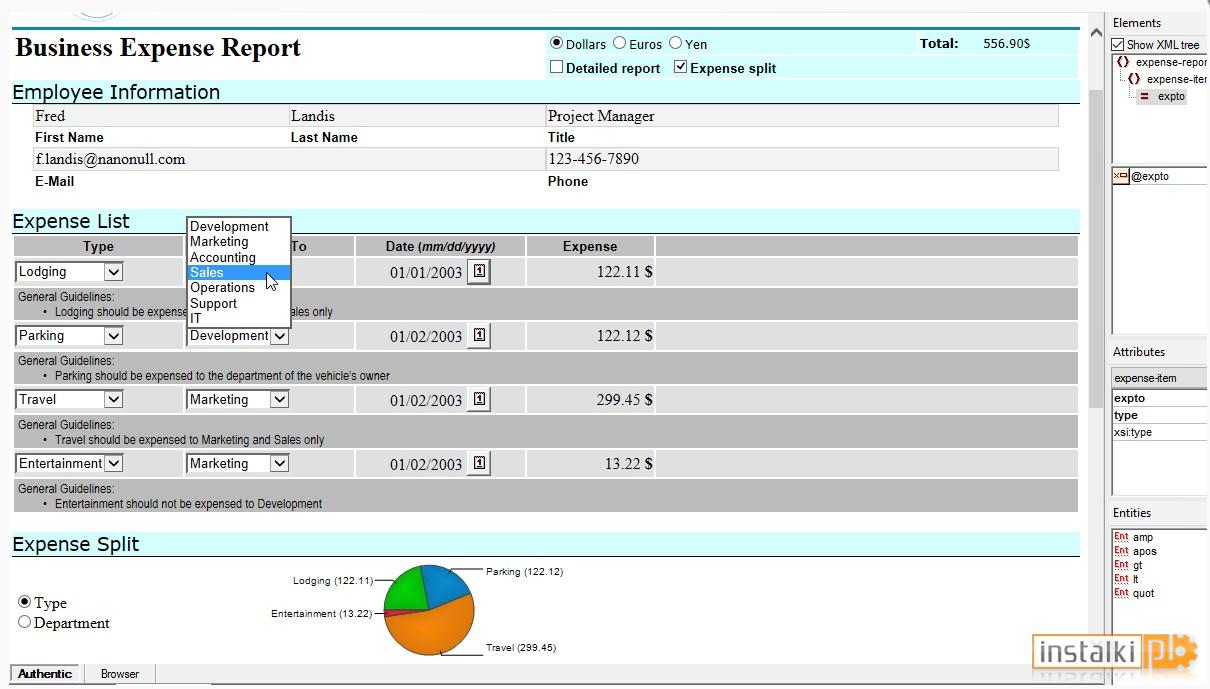Click the orange Travel pie slice
The image size is (1210, 689).
coord(432,630)
